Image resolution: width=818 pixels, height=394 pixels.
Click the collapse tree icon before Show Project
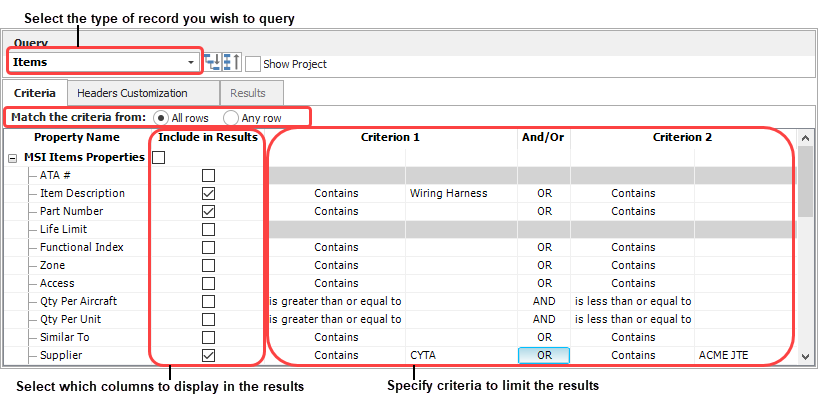[232, 63]
